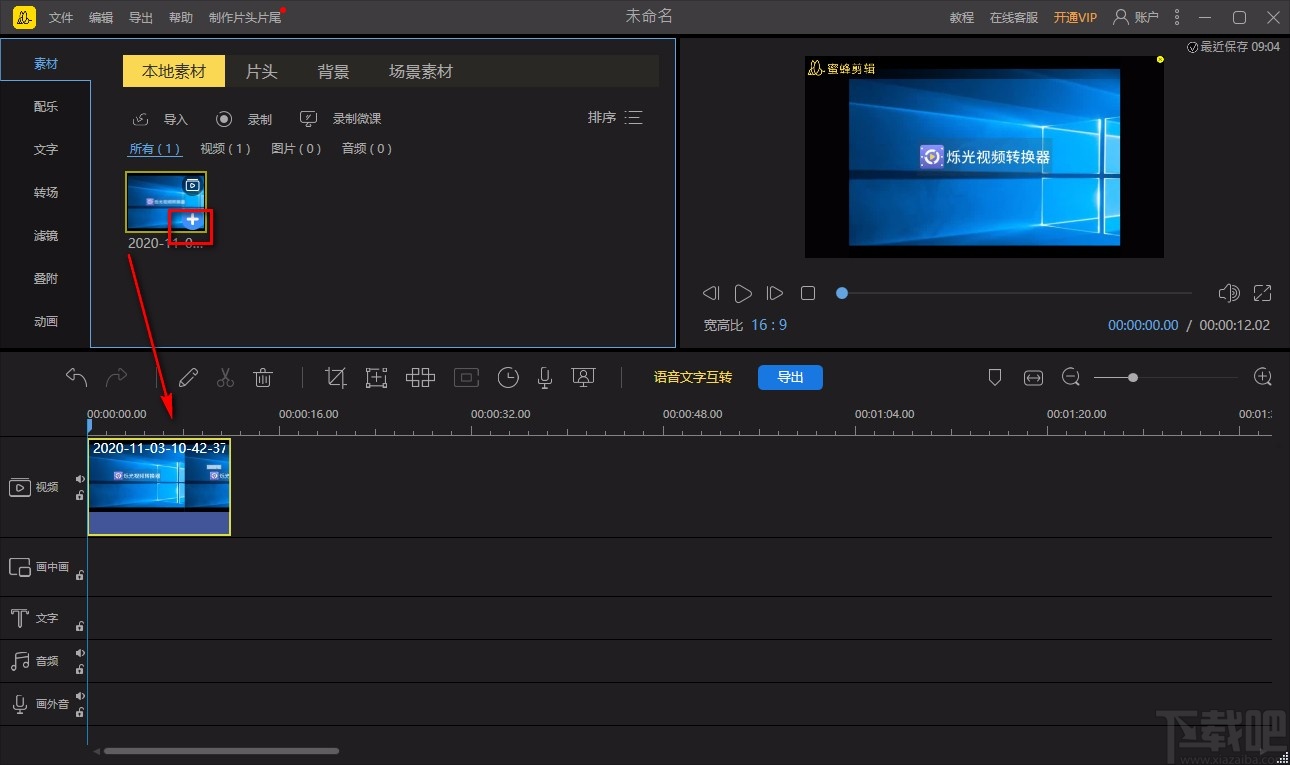
Task: Click the zoom in magnifier on timeline
Action: tap(1263, 377)
